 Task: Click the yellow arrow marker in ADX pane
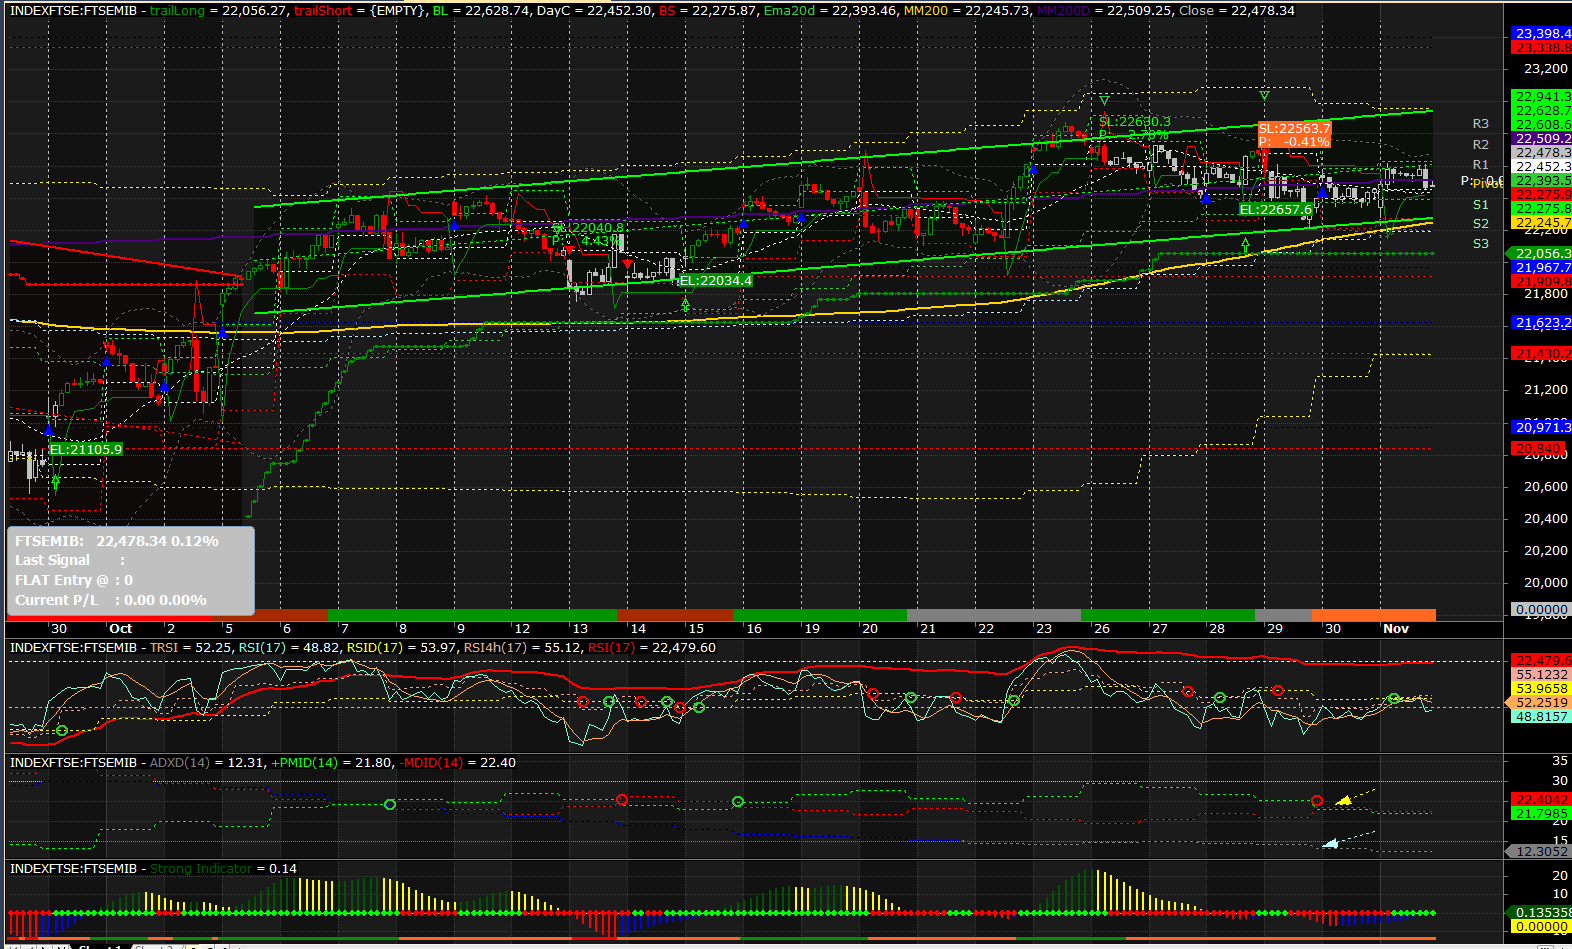pos(1344,800)
